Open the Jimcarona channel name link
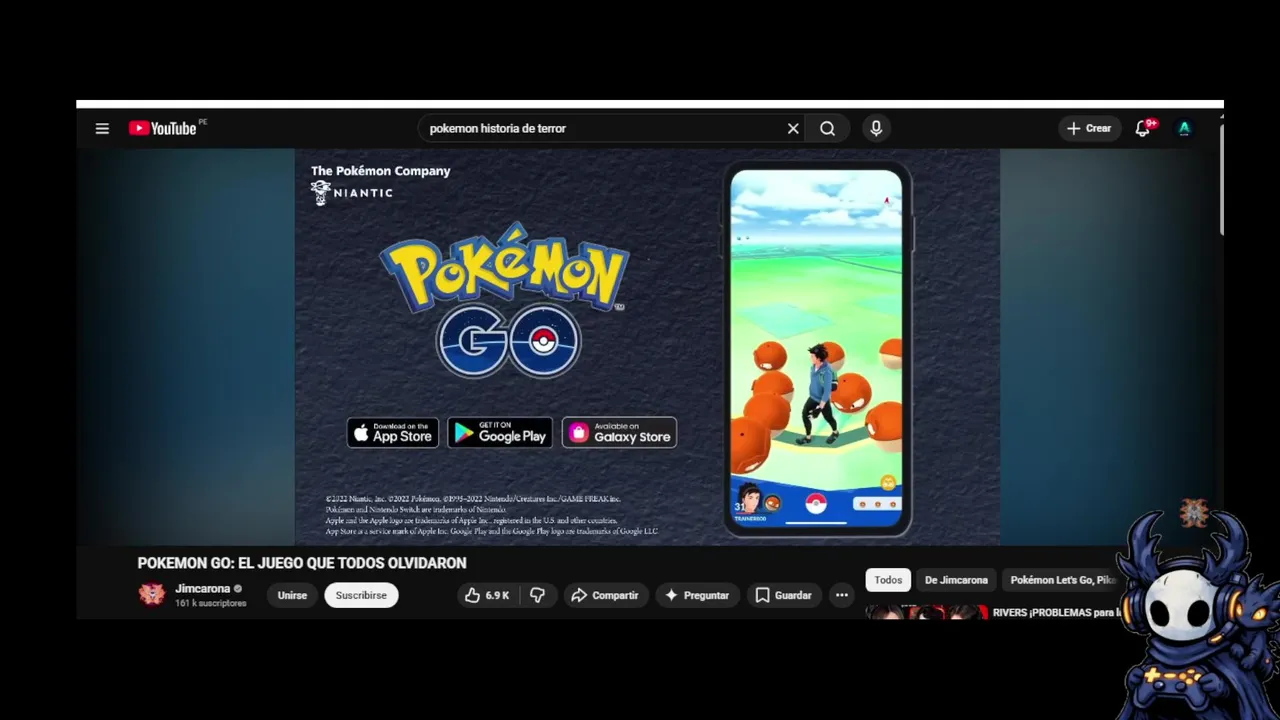 pos(203,589)
